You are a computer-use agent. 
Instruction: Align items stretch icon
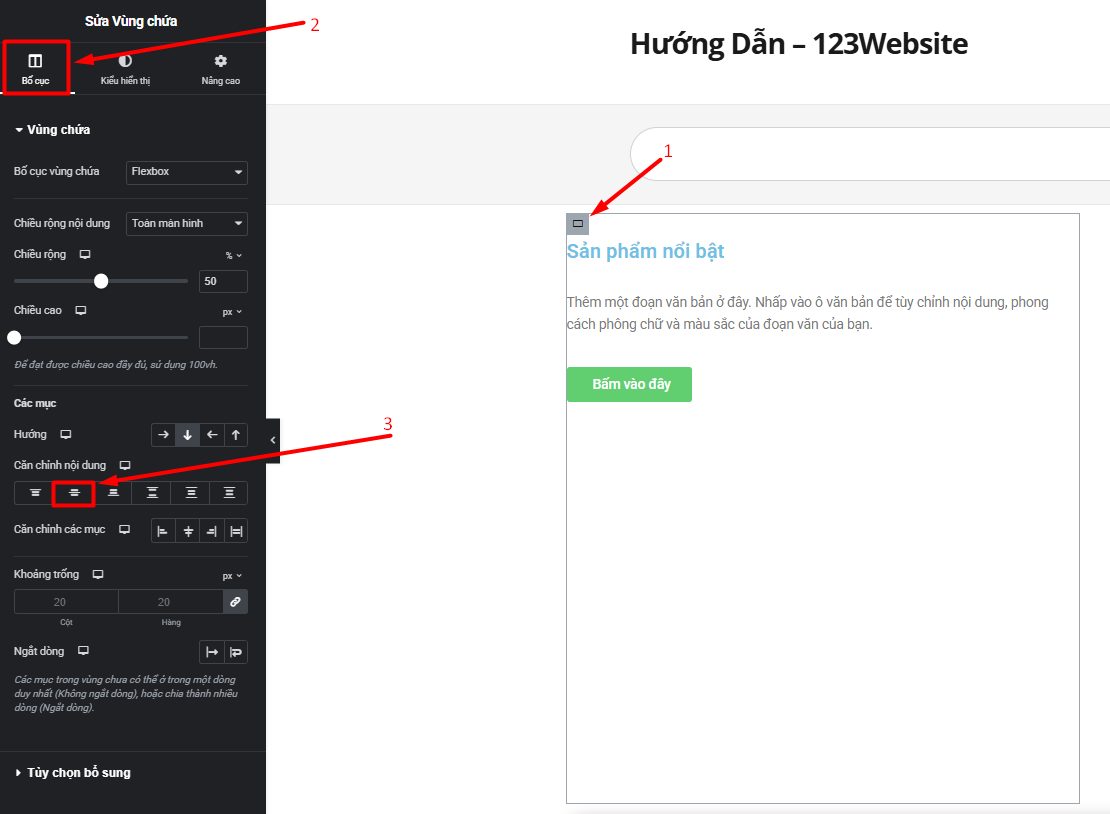(x=236, y=531)
